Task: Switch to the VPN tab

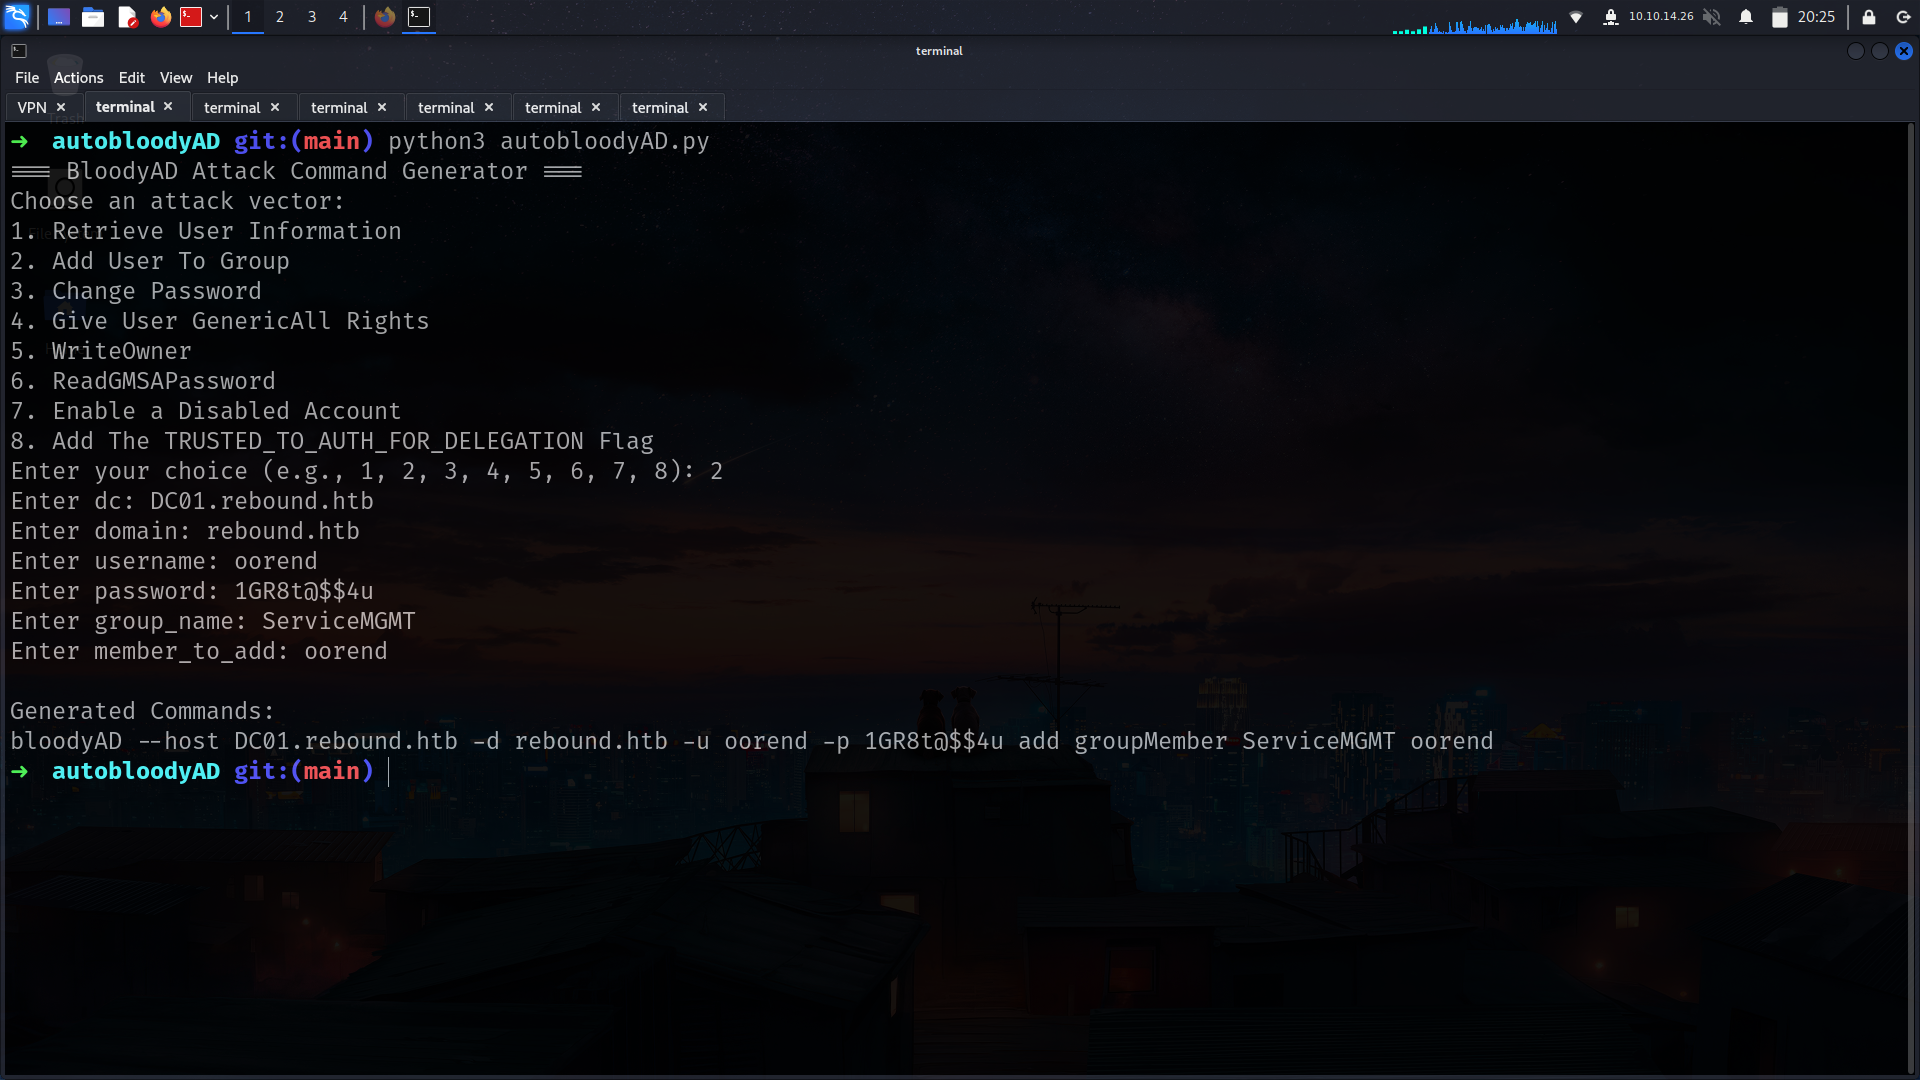Action: (32, 107)
